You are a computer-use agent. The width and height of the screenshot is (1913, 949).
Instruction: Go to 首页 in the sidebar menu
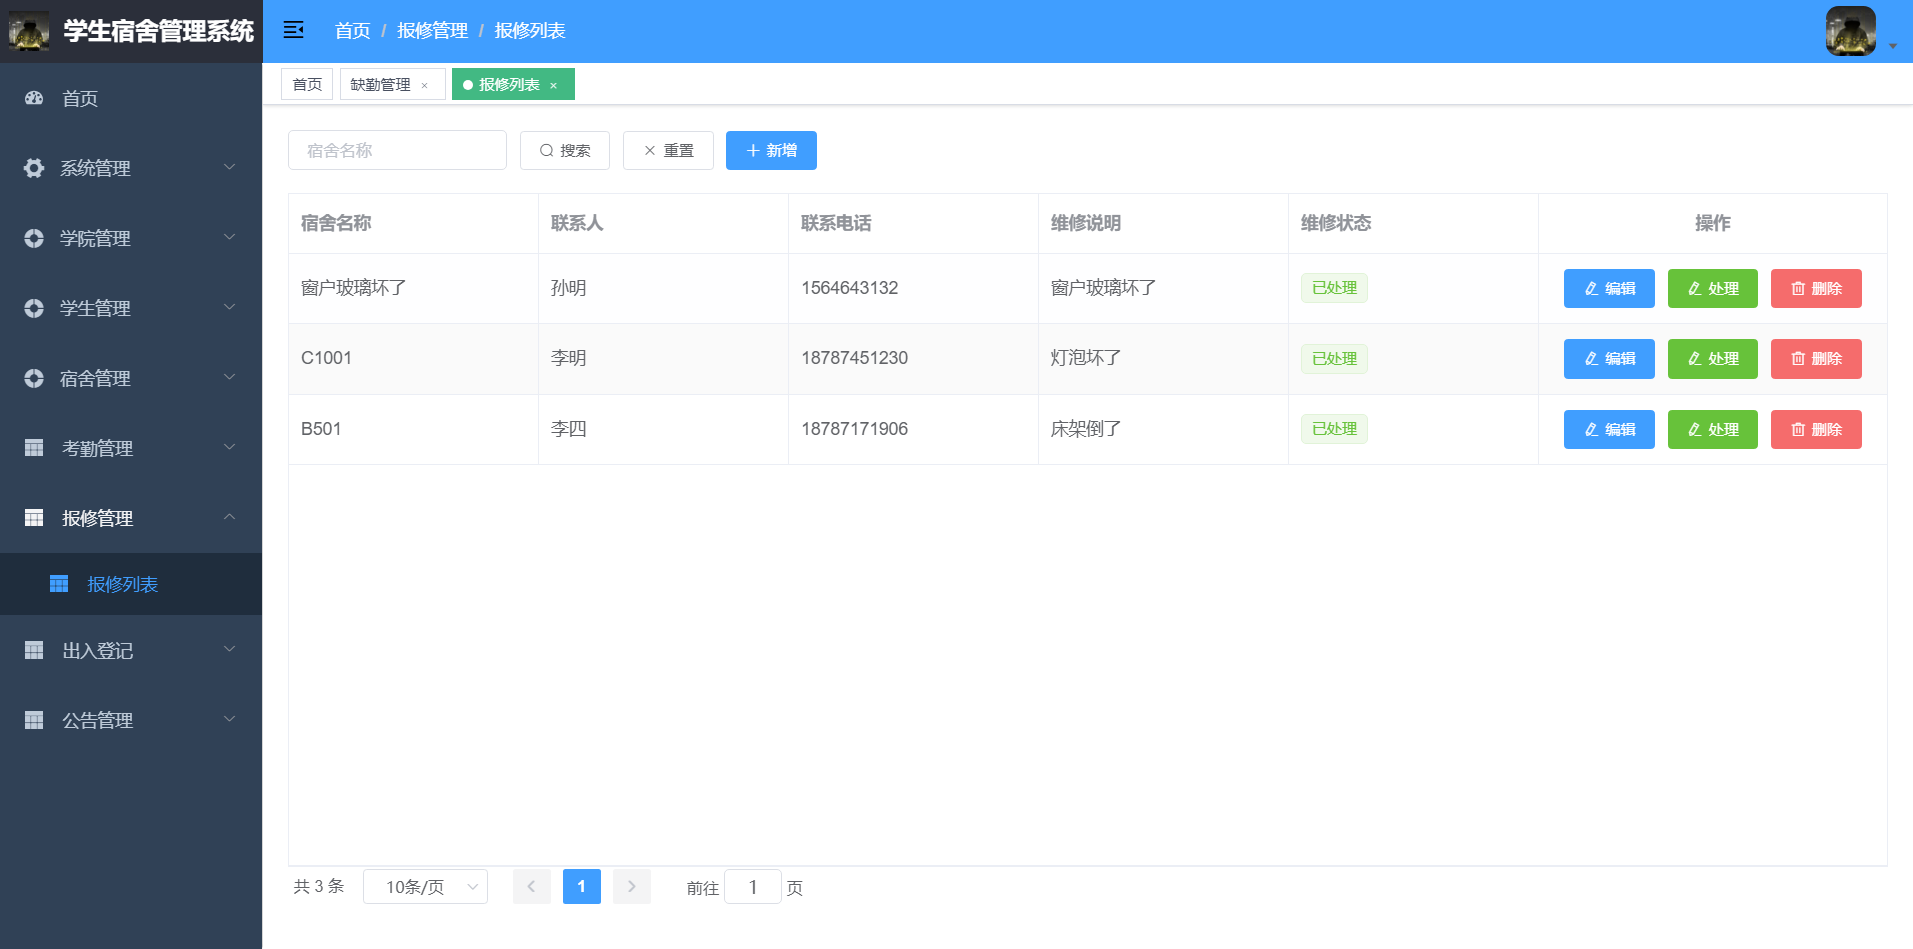coord(131,98)
